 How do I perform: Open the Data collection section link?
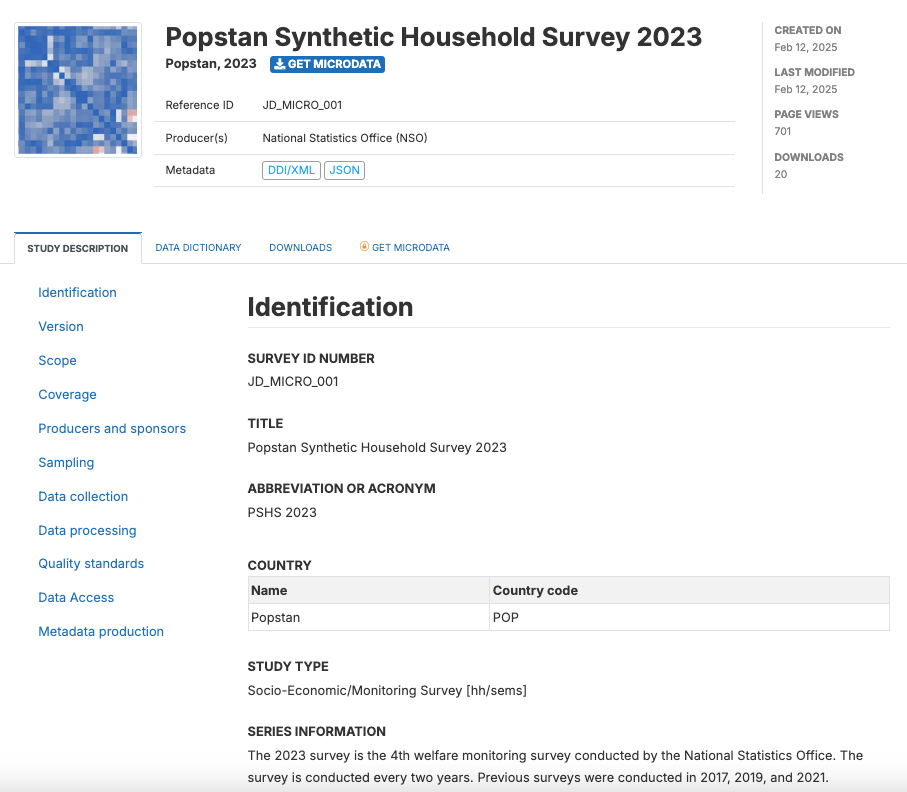coord(83,497)
